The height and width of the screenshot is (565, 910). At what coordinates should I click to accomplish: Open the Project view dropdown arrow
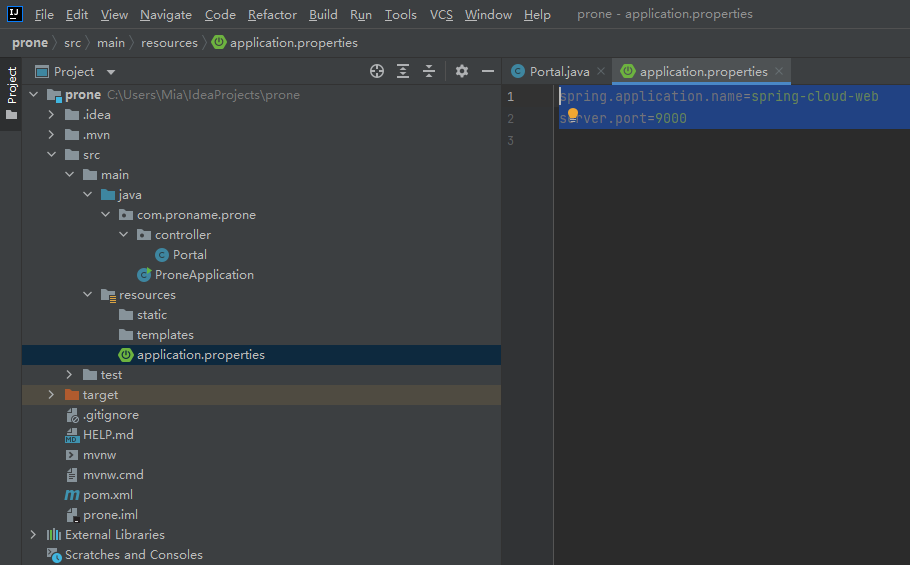tap(111, 72)
